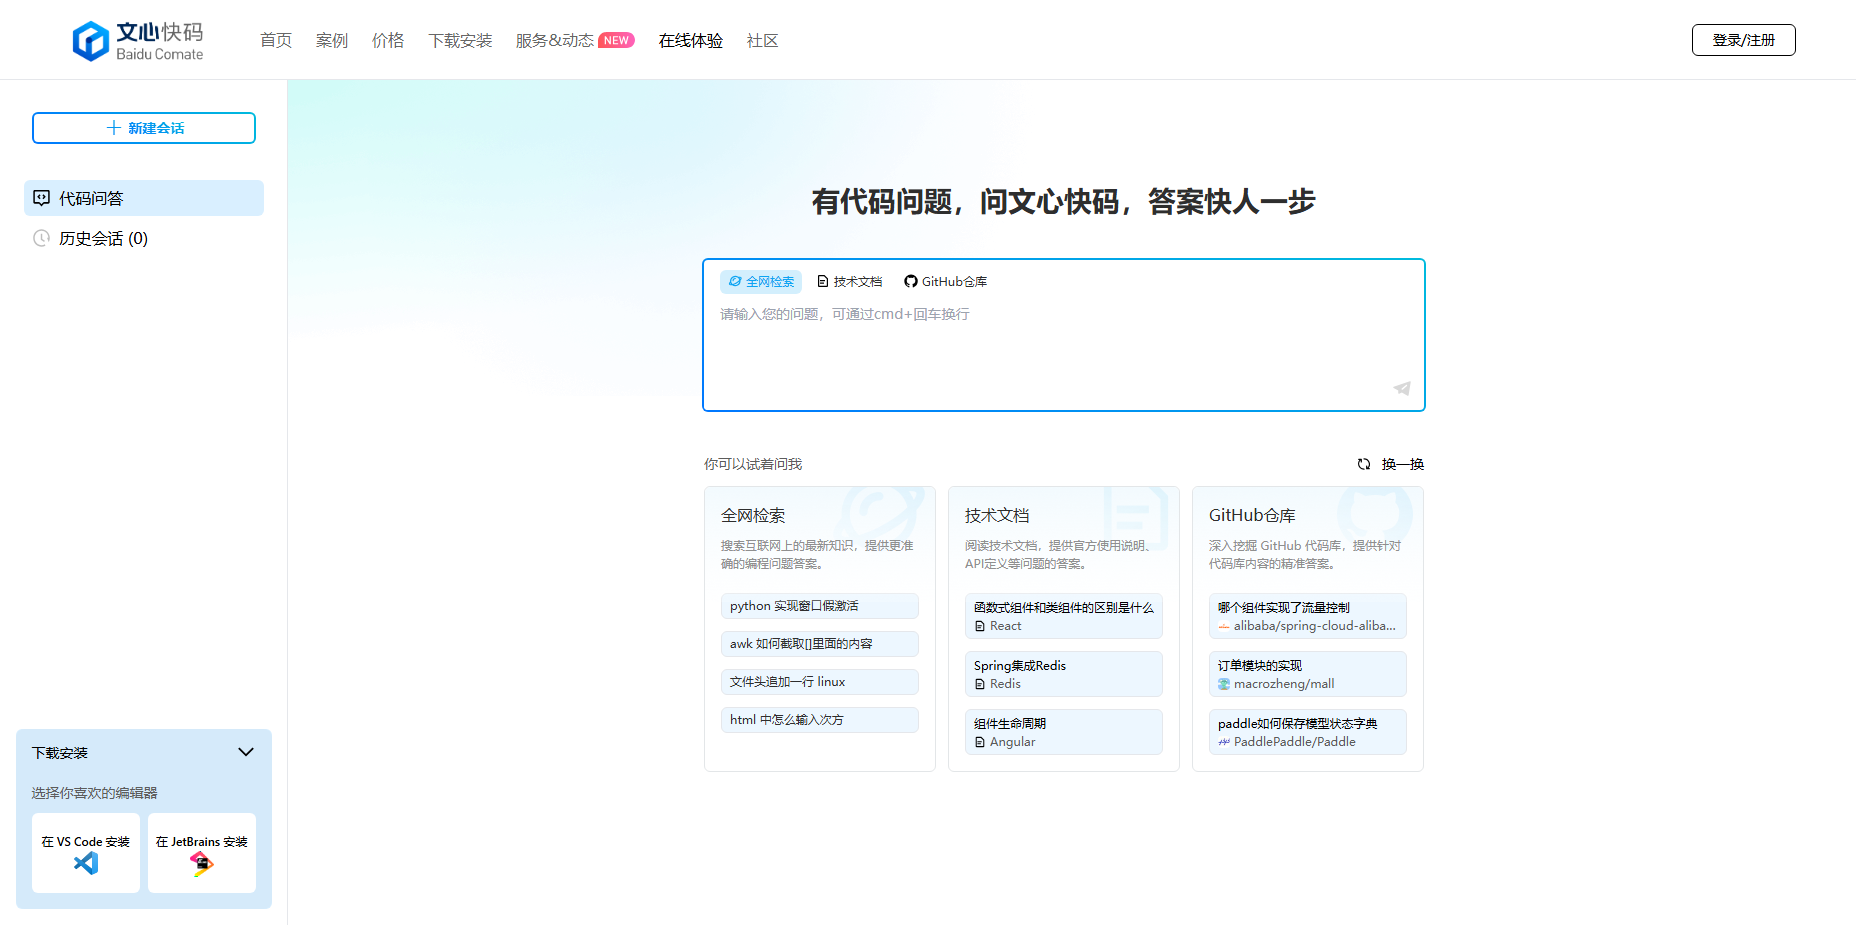Choose suggestion 函数式组件和类组件的区别是什么
Image resolution: width=1856 pixels, height=925 pixels.
tap(1064, 616)
